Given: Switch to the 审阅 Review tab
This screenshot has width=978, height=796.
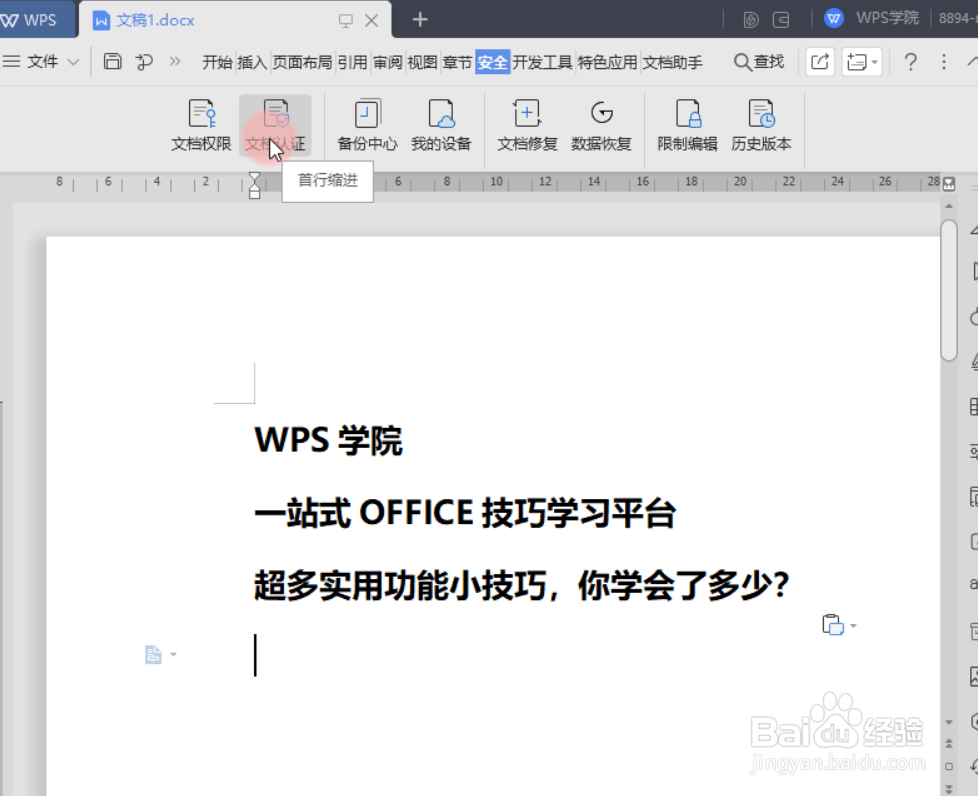Looking at the screenshot, I should click(x=387, y=62).
